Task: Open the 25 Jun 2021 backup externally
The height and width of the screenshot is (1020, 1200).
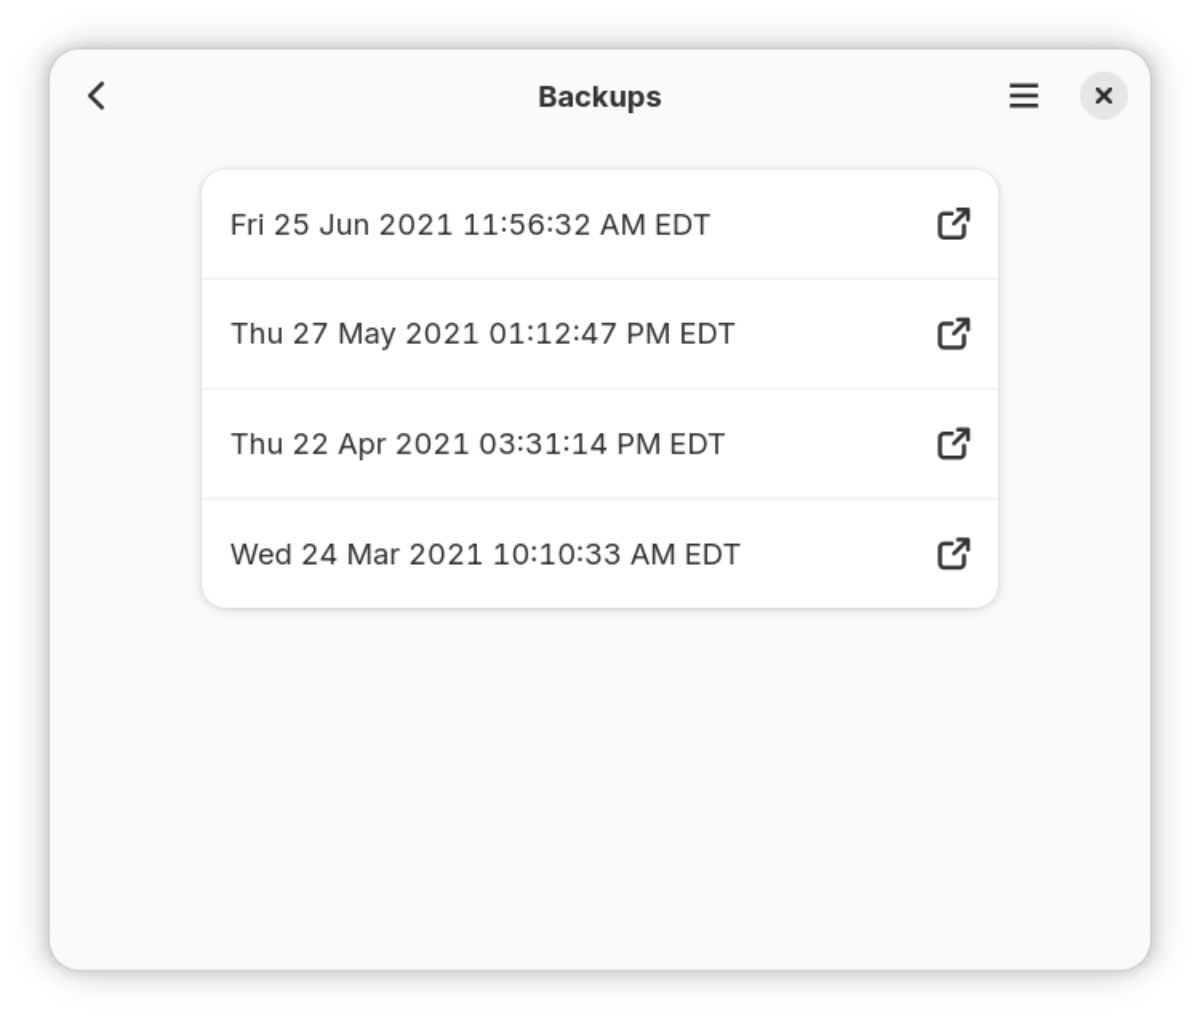Action: 953,224
